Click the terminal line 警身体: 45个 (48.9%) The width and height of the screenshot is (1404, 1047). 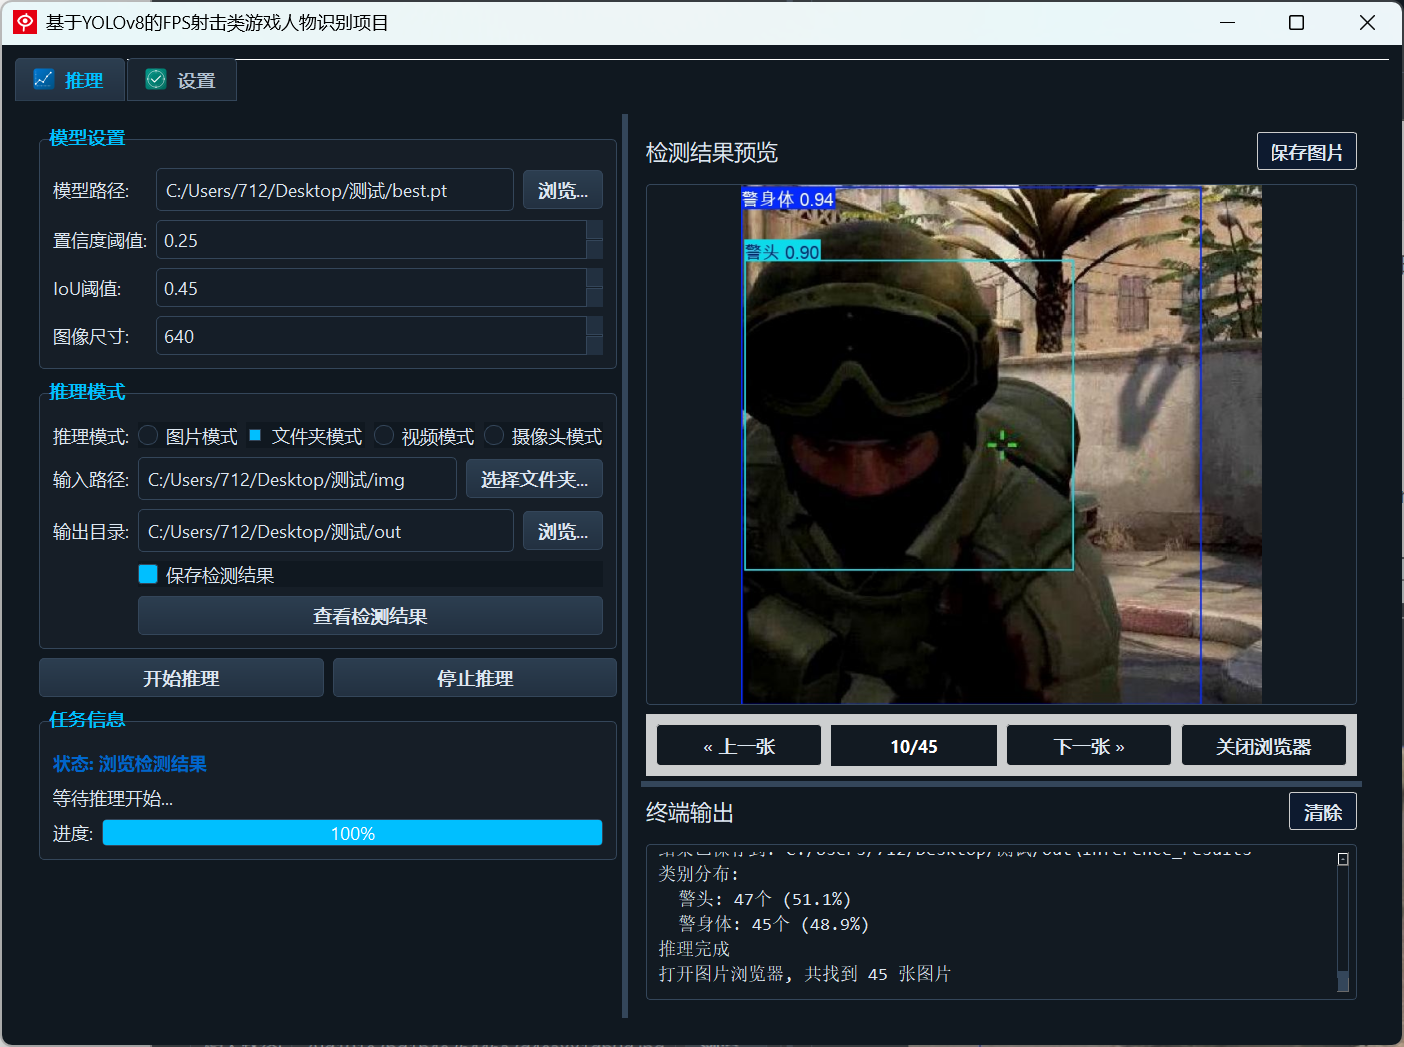coord(774,924)
